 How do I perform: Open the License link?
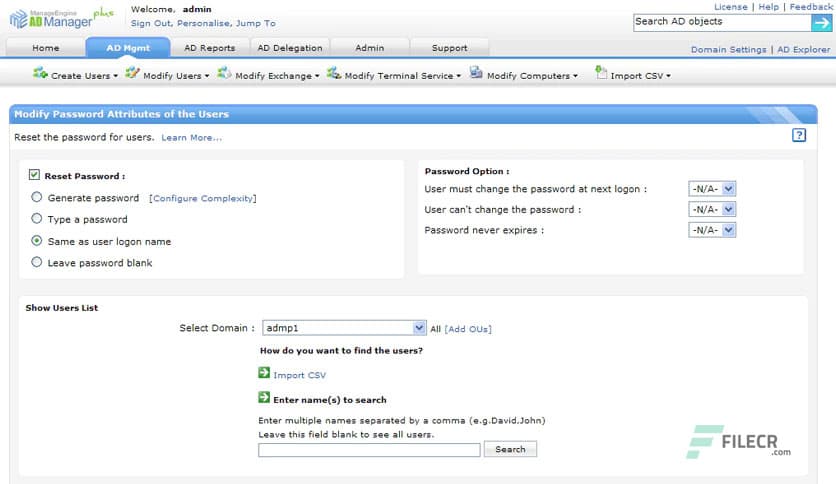730,7
